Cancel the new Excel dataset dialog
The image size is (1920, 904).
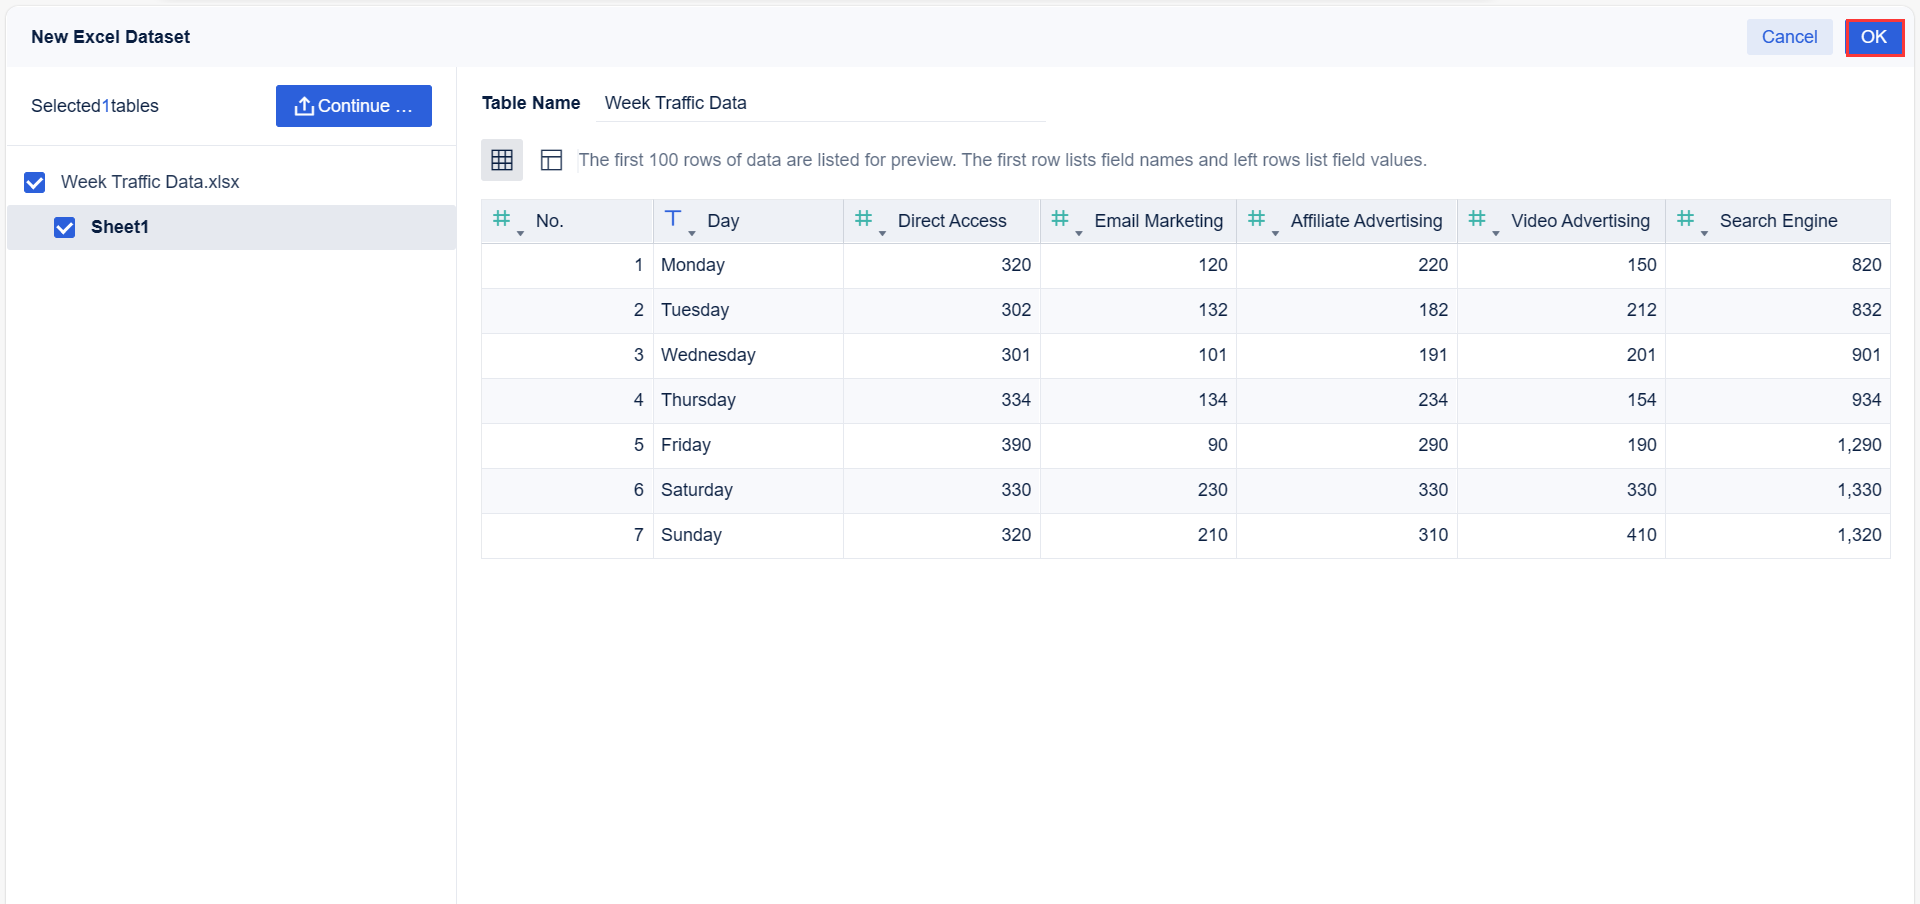pyautogui.click(x=1789, y=37)
